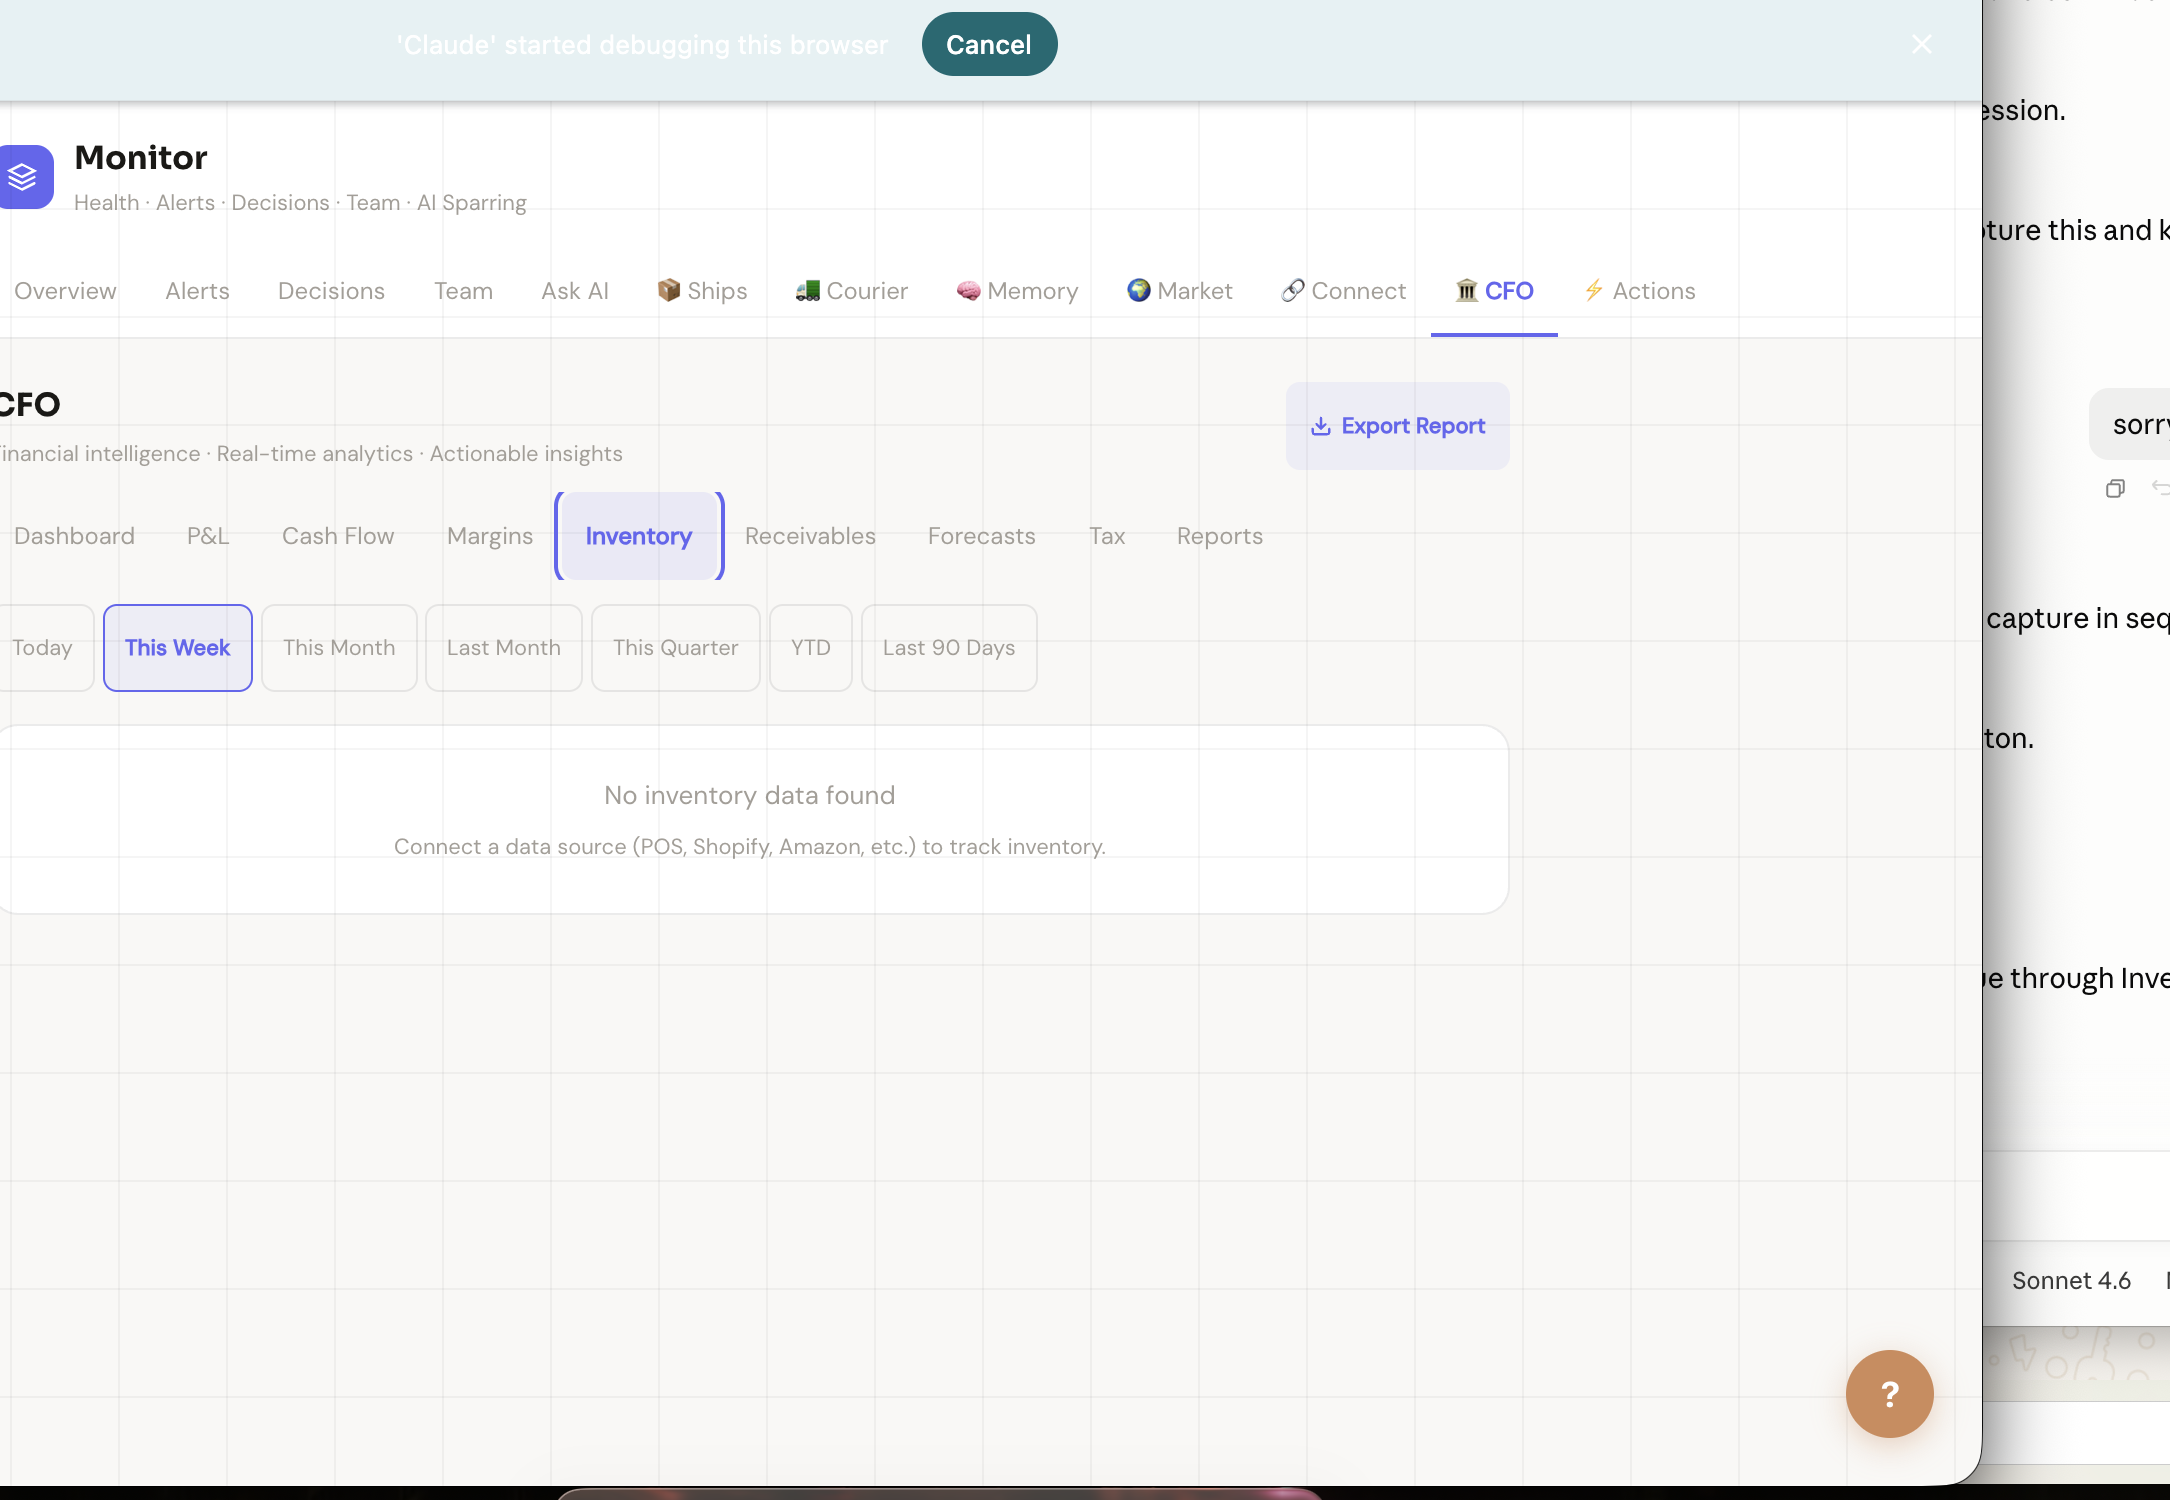Open the help question mark button
Viewport: 2170px width, 1500px height.
pyautogui.click(x=1889, y=1393)
